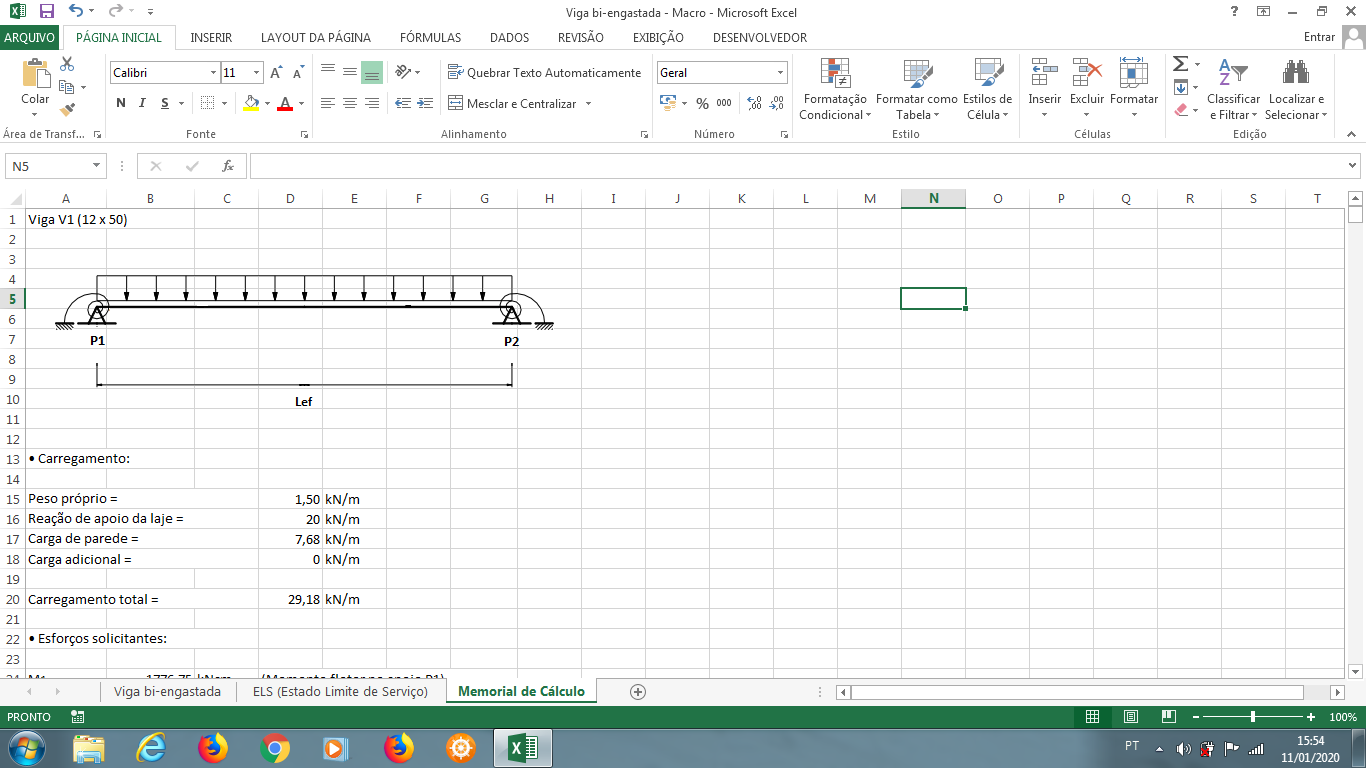Click Inserir cells button
1366x768 pixels.
point(1044,90)
